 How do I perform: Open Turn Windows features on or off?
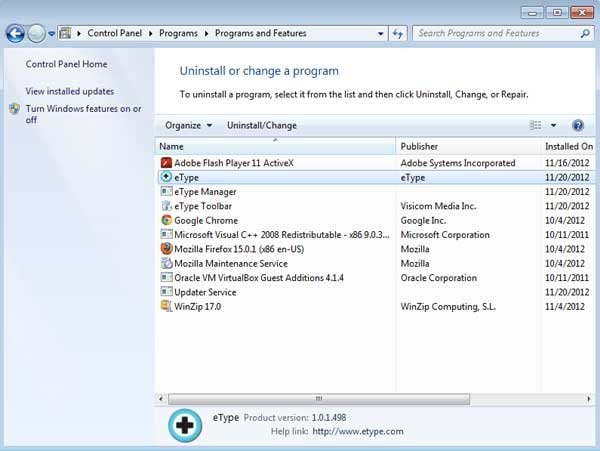(x=83, y=114)
